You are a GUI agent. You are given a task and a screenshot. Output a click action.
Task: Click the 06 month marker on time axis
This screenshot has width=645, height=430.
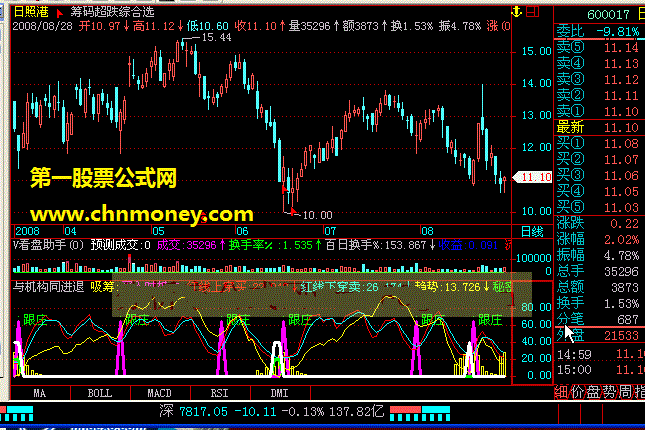click(242, 231)
